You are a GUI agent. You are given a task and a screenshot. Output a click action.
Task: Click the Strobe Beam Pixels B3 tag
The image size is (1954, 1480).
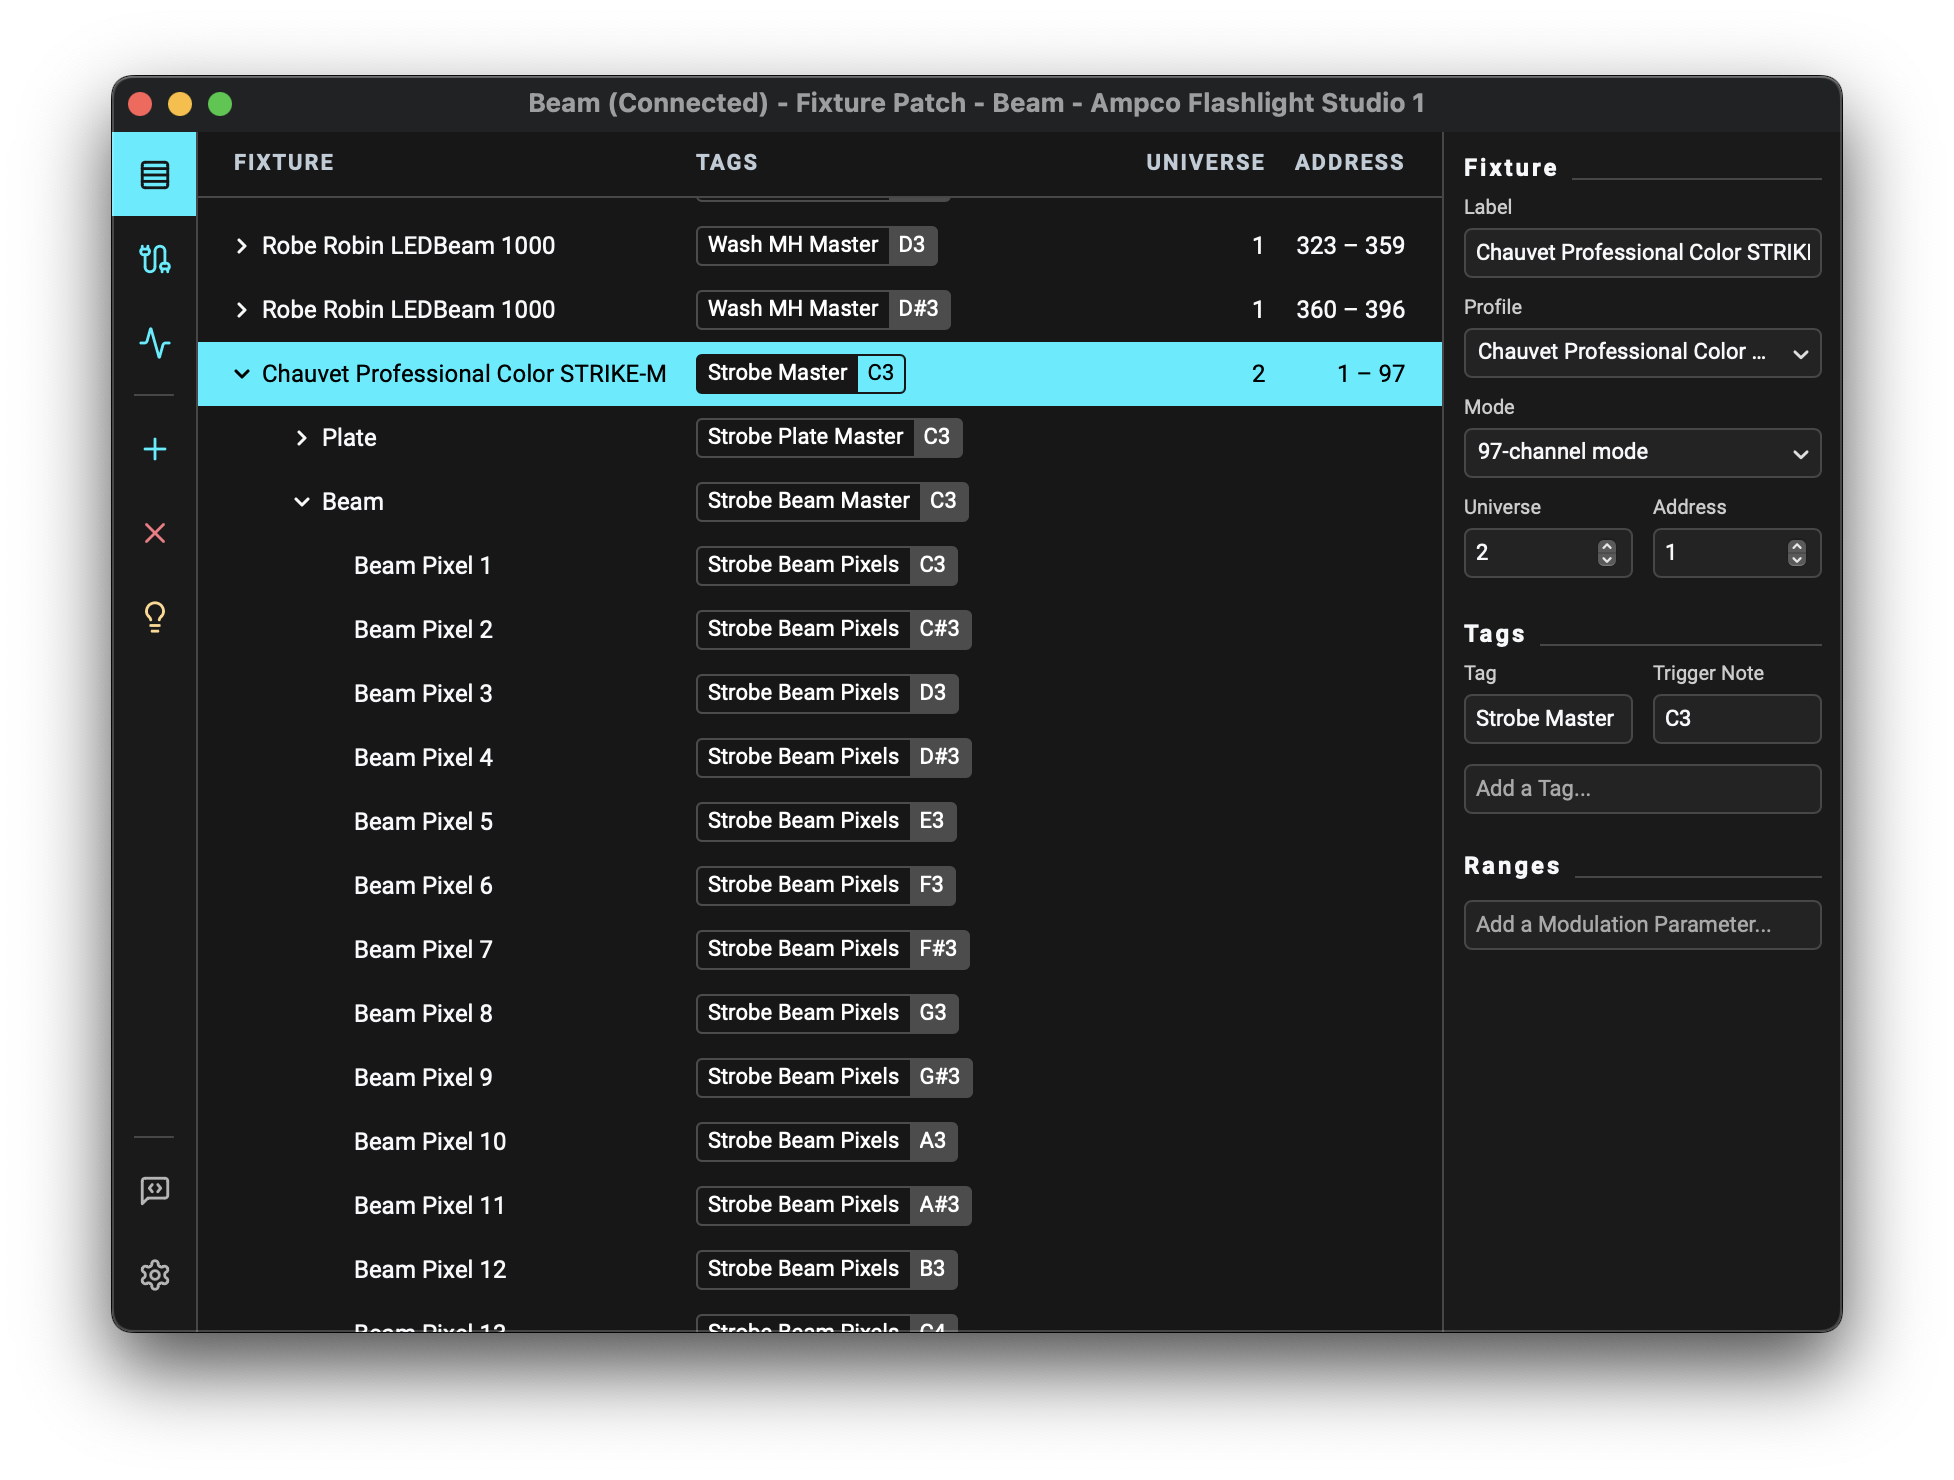(826, 1269)
